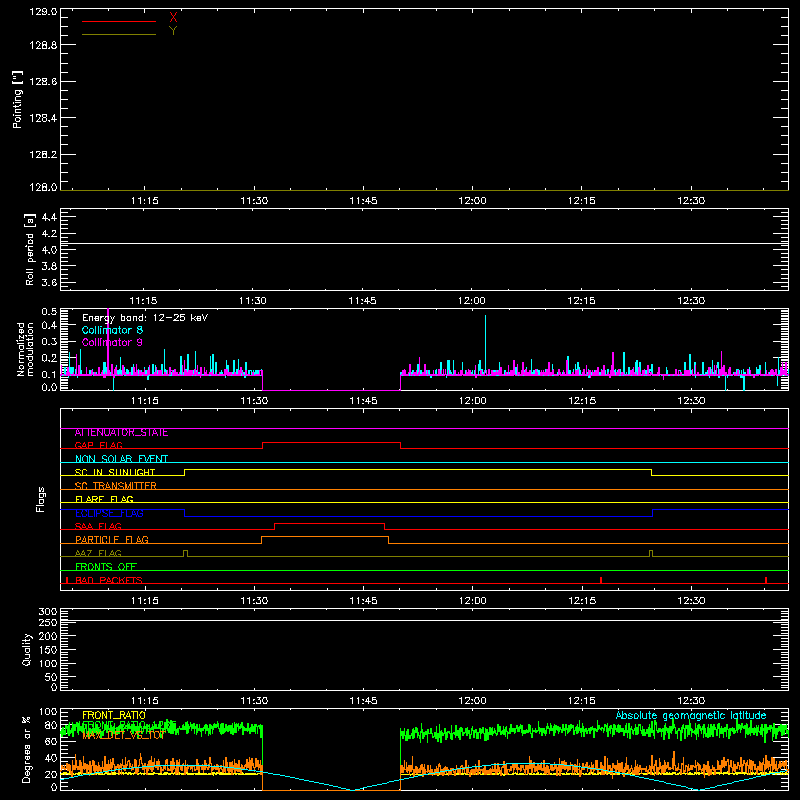Click the 11:30 label under Flags plot
Screen dimensions: 800x800
(x=254, y=601)
